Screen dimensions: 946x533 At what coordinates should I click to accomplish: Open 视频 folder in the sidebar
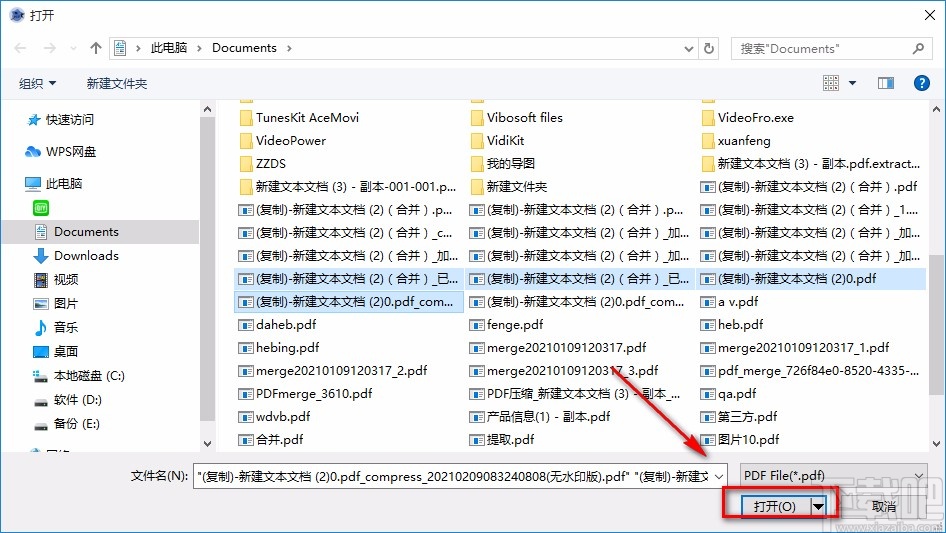[x=56, y=279]
